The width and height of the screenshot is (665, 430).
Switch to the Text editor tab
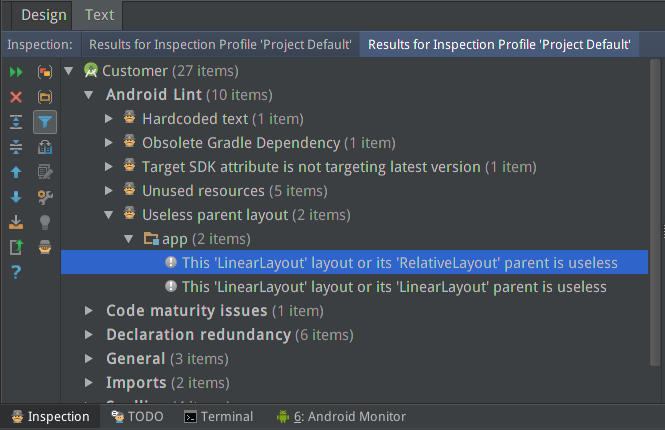[99, 14]
